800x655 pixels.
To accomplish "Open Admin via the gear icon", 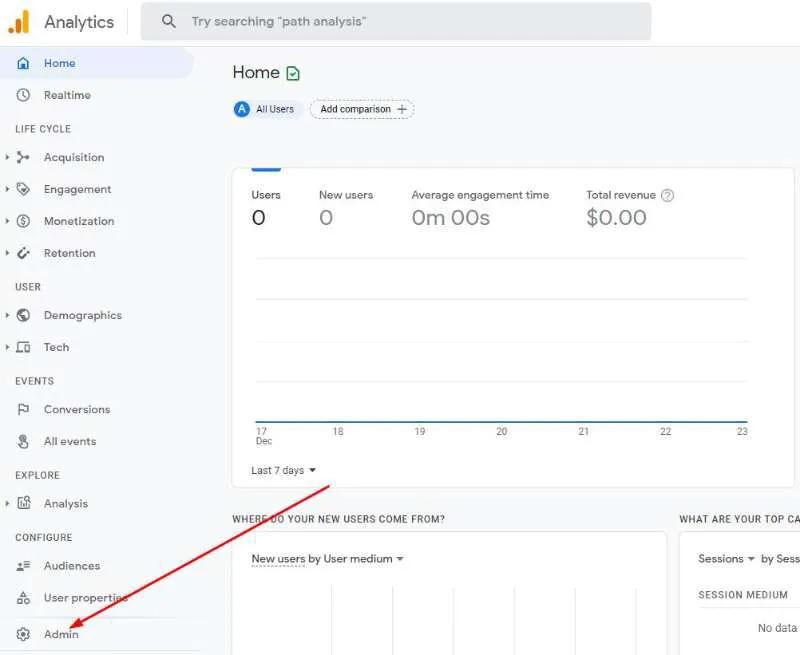I will pyautogui.click(x=22, y=634).
